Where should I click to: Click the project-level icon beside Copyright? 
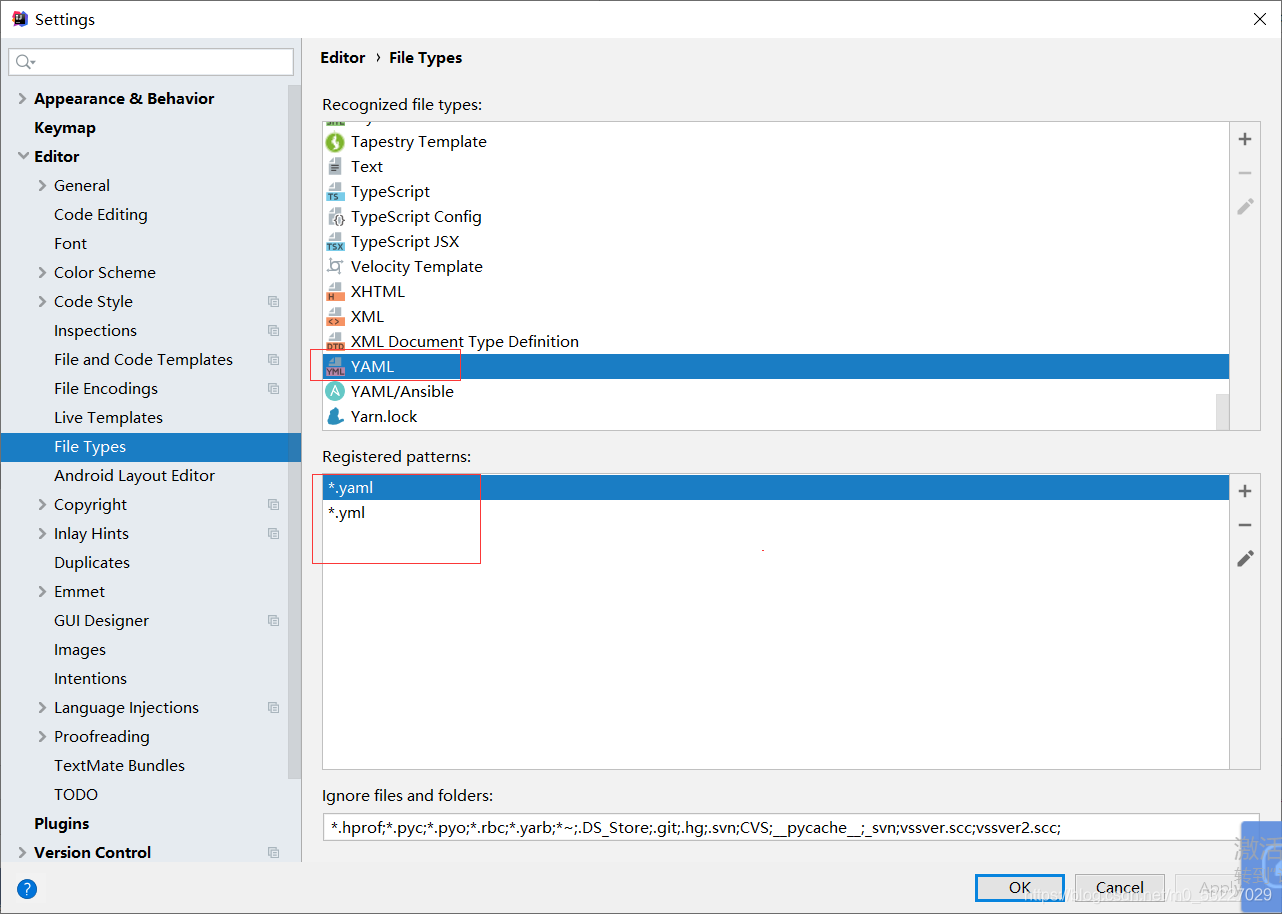pyautogui.click(x=273, y=504)
